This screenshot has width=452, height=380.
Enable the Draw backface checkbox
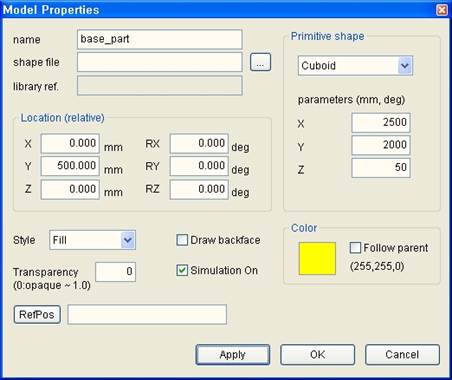(182, 240)
